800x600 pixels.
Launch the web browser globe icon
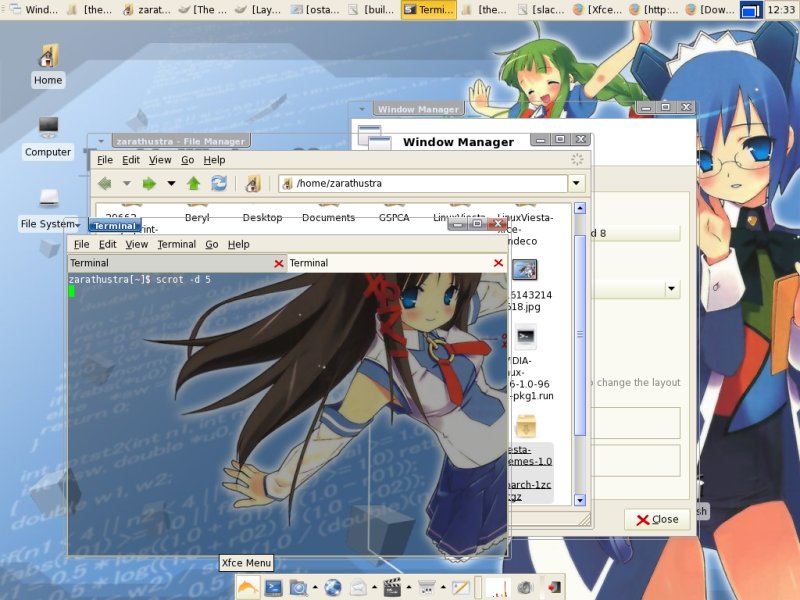(333, 588)
